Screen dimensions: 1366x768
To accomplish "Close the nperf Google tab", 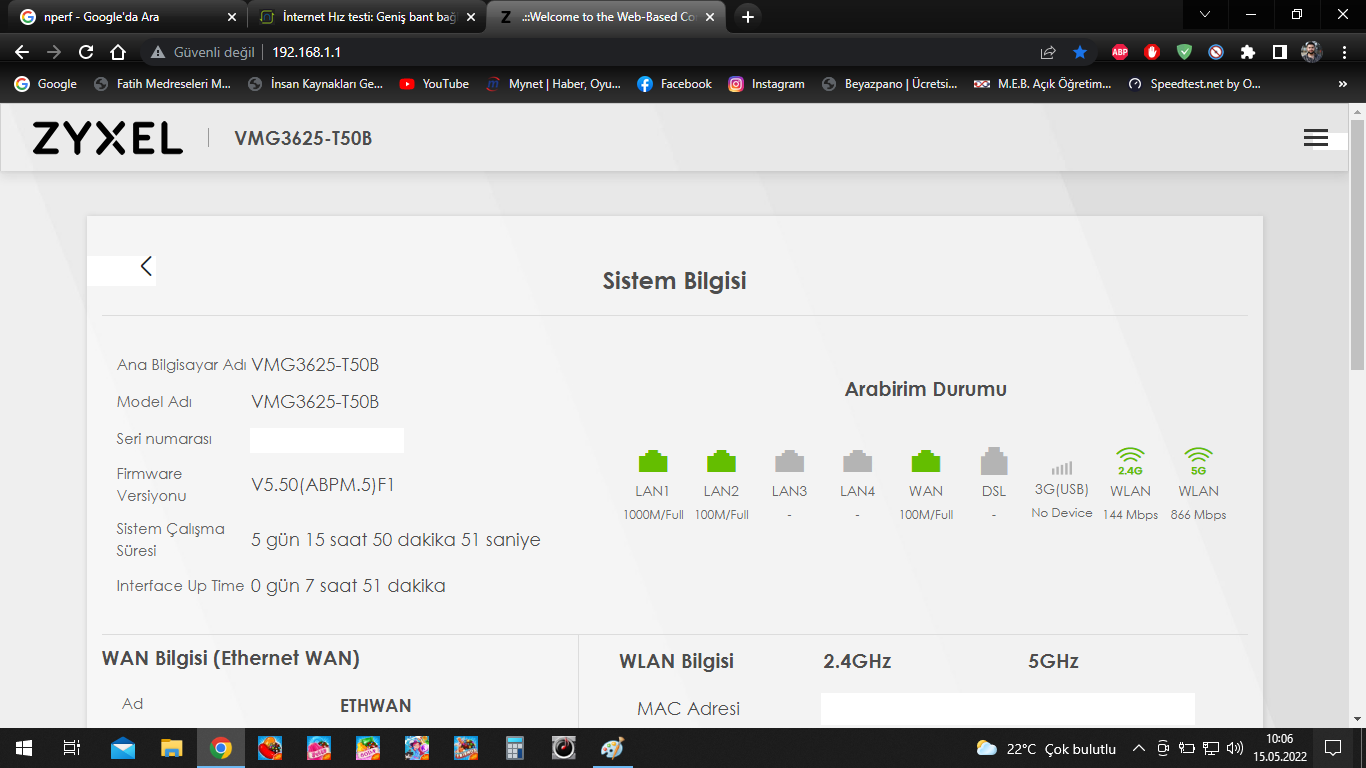I will 232,17.
